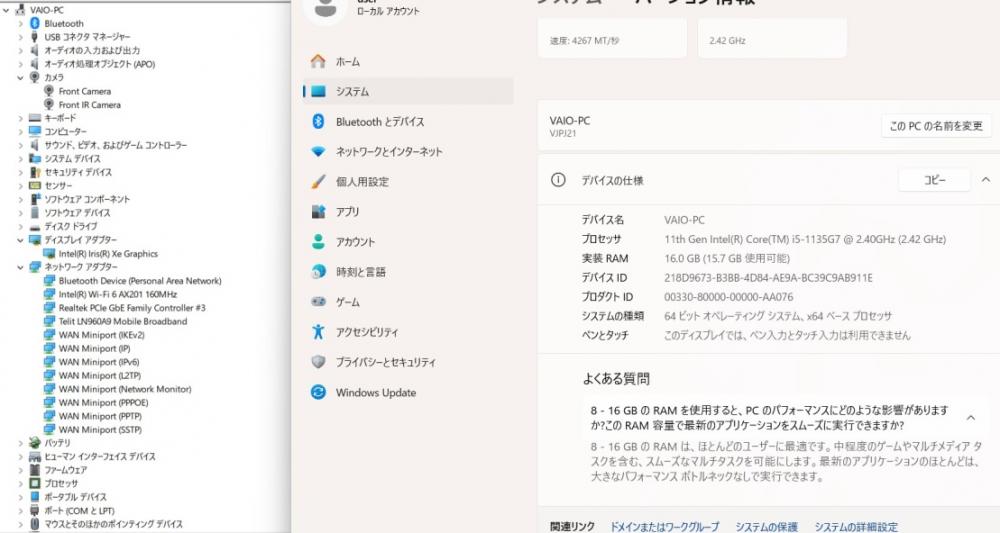Viewport: 1000px width, 533px height.
Task: Collapse the デバイスの仕様 section chevron
Action: pyautogui.click(x=985, y=180)
